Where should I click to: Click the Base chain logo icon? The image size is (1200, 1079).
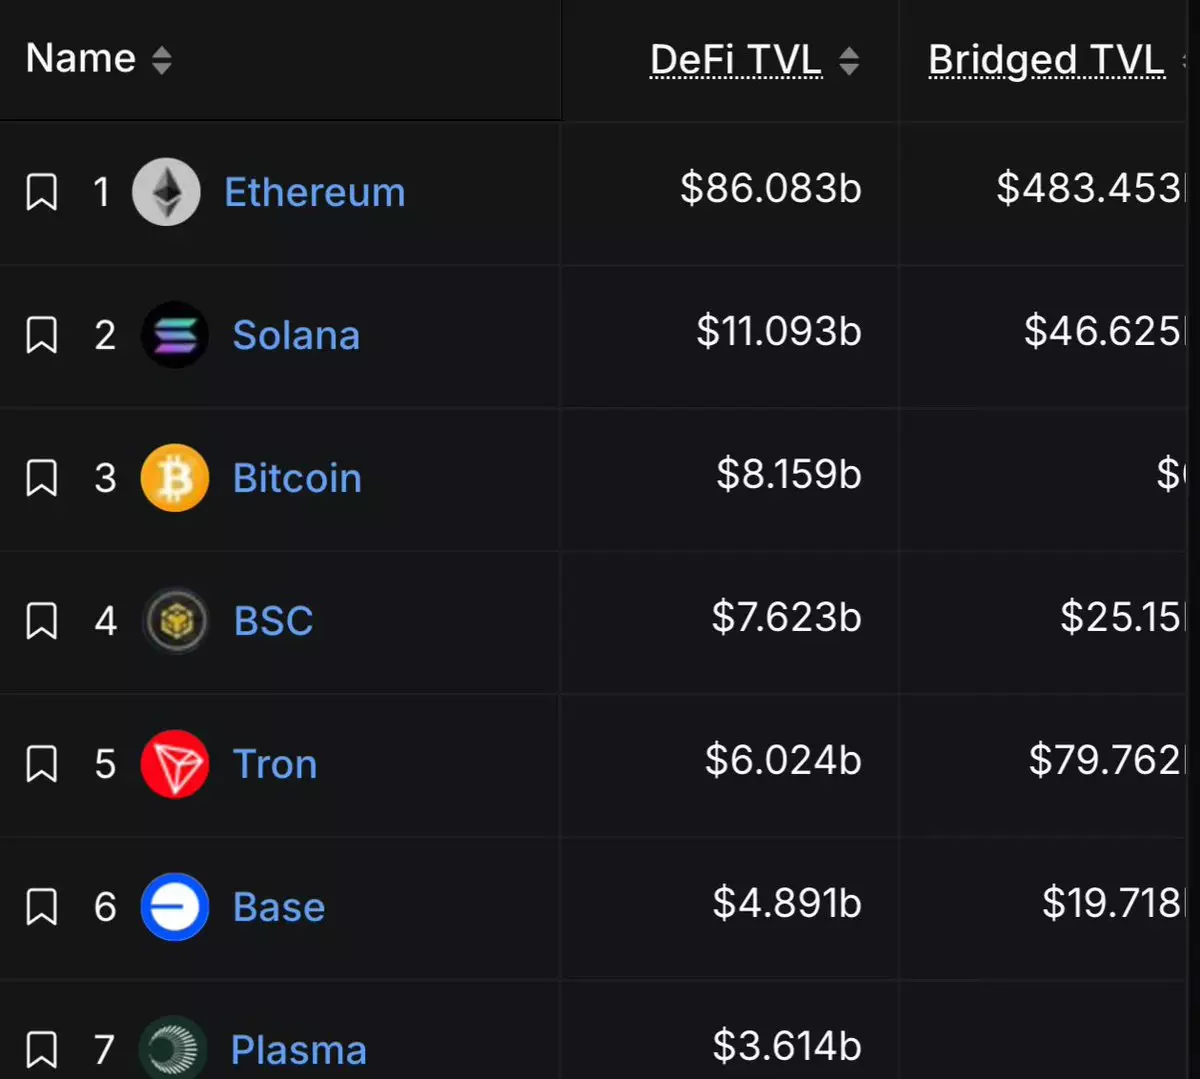click(x=174, y=907)
